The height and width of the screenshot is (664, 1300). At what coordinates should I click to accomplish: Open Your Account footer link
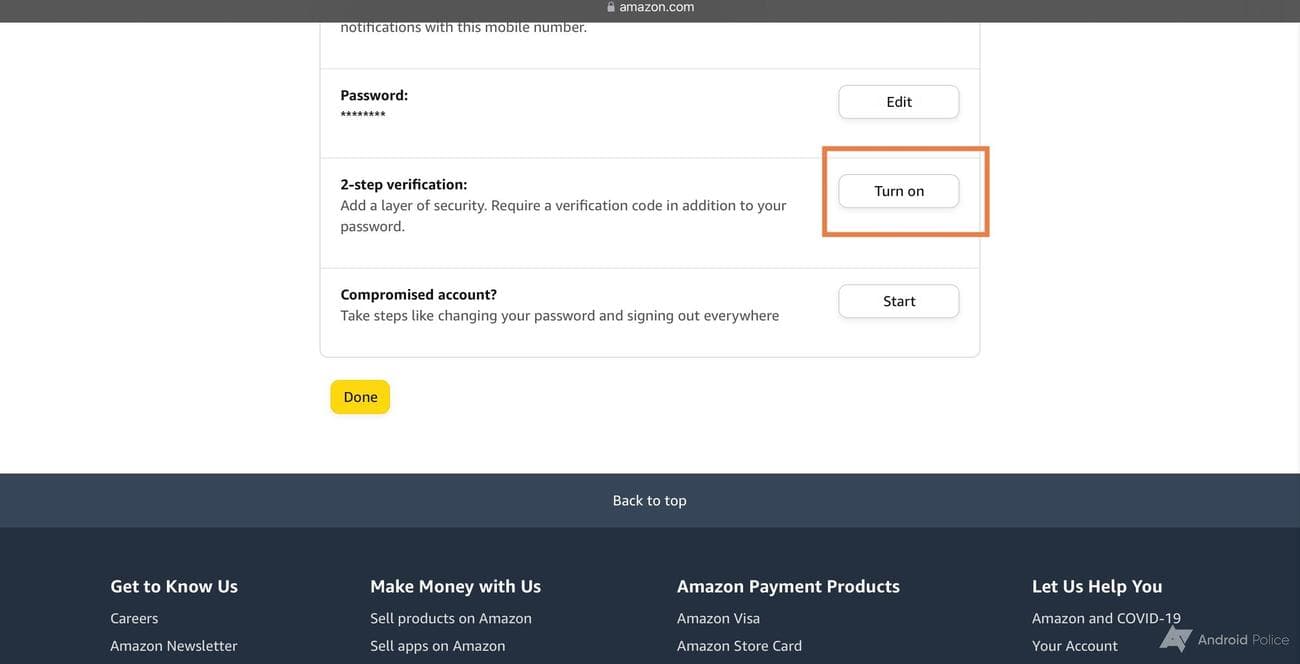pos(1075,646)
